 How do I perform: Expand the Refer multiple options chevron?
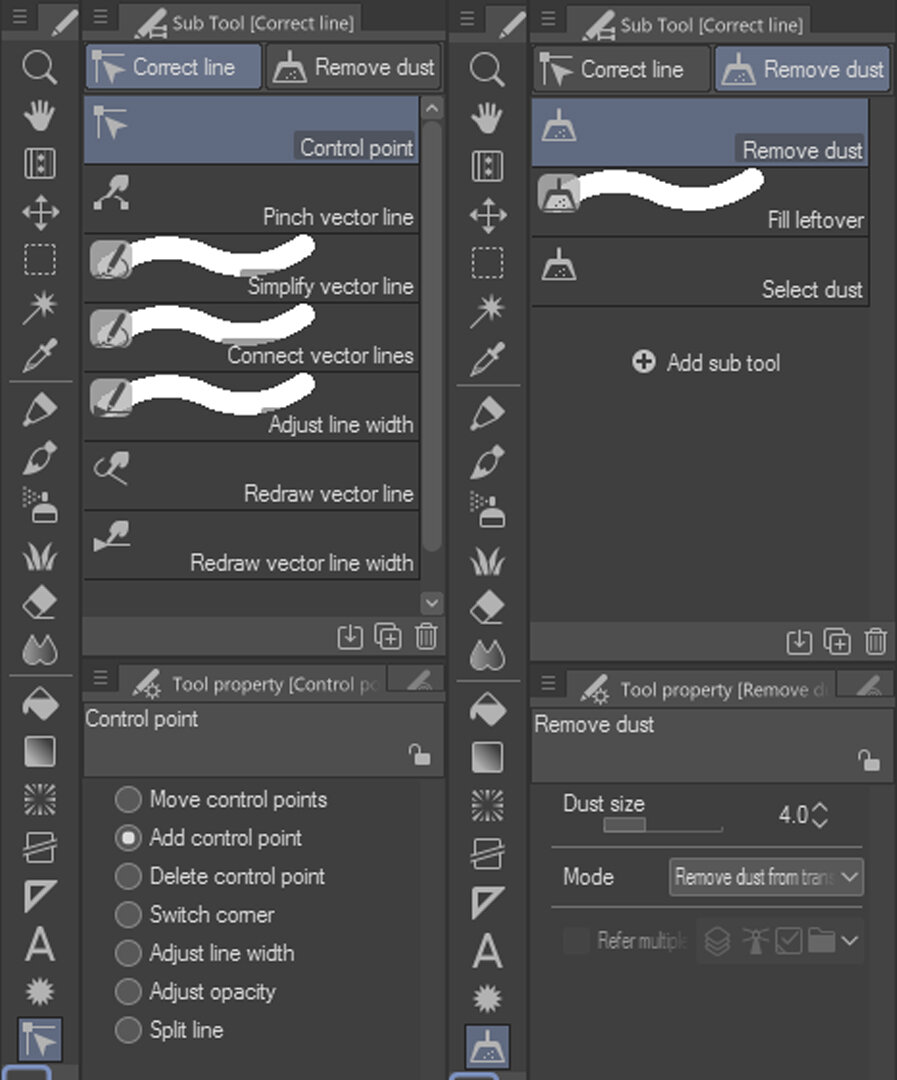pos(850,941)
